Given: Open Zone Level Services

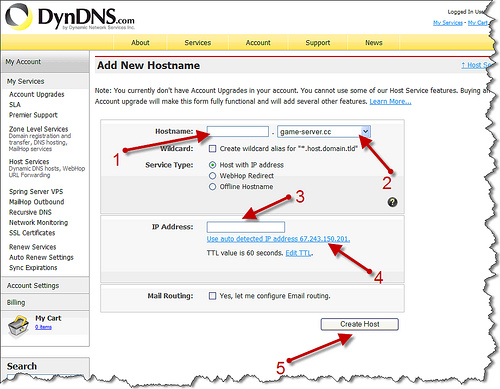Looking at the screenshot, I should (39, 129).
